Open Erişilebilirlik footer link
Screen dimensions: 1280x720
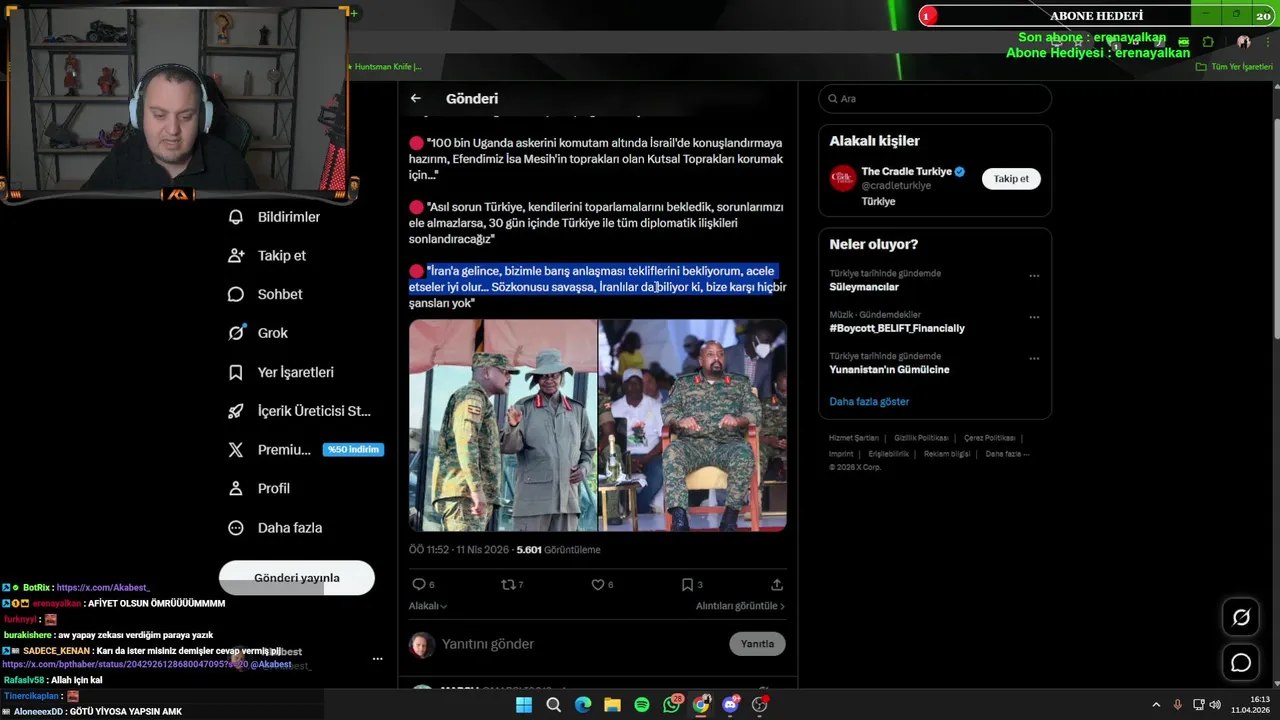[888, 454]
